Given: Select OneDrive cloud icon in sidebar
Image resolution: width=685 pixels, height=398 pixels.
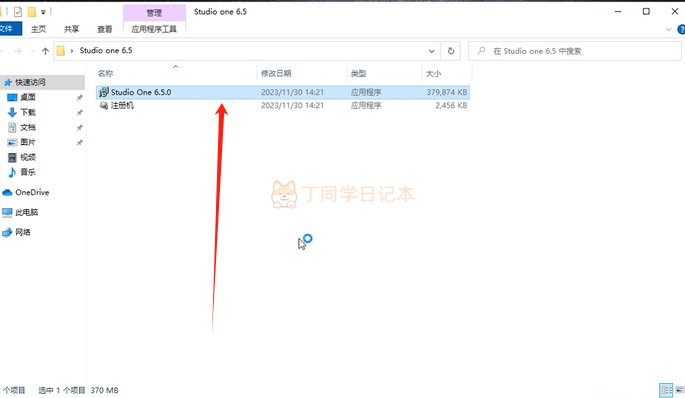Looking at the screenshot, I should click(7, 192).
